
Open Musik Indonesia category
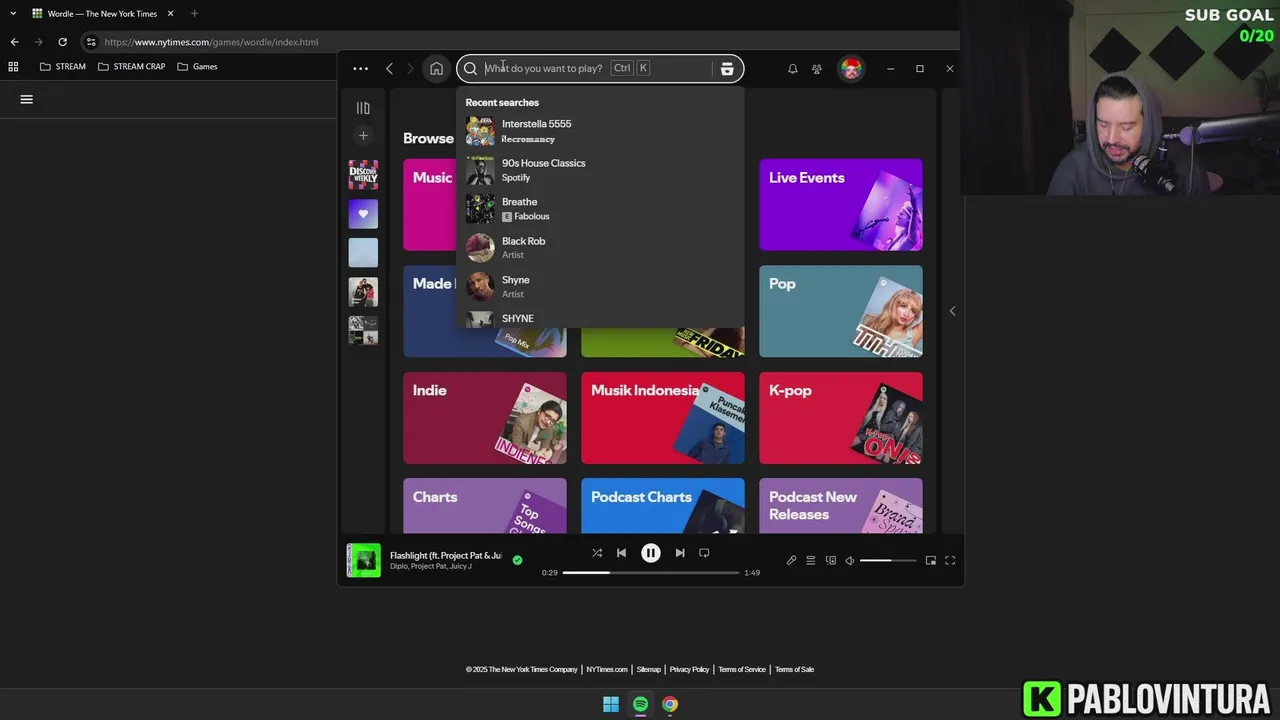pyautogui.click(x=663, y=418)
